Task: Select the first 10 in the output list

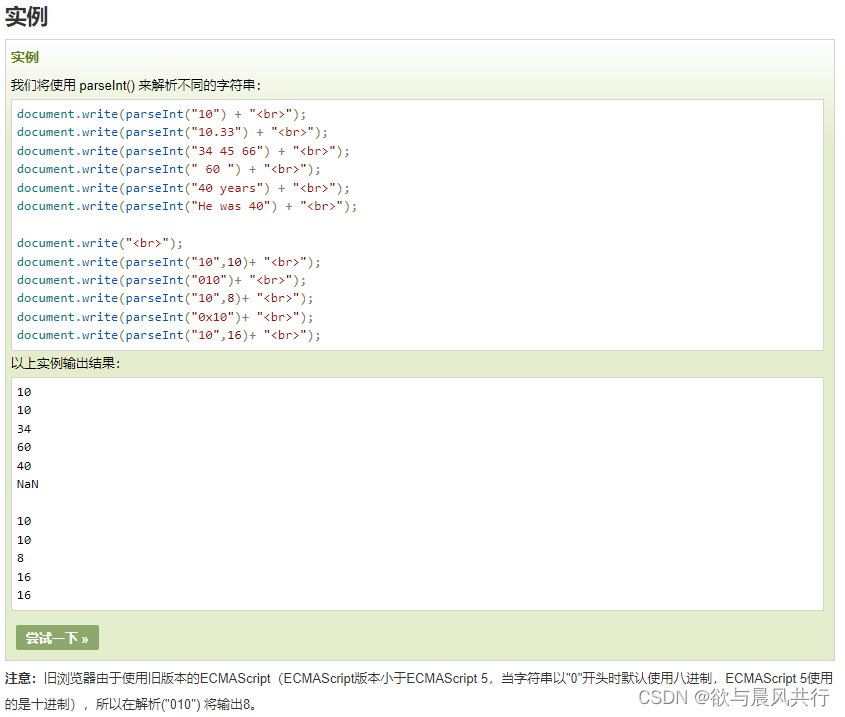Action: [x=24, y=391]
